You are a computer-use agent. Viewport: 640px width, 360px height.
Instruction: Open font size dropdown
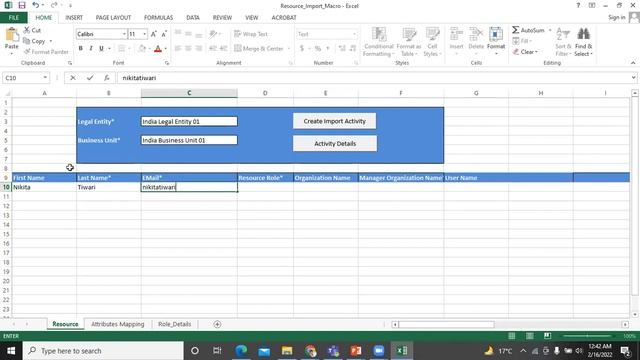tap(144, 34)
